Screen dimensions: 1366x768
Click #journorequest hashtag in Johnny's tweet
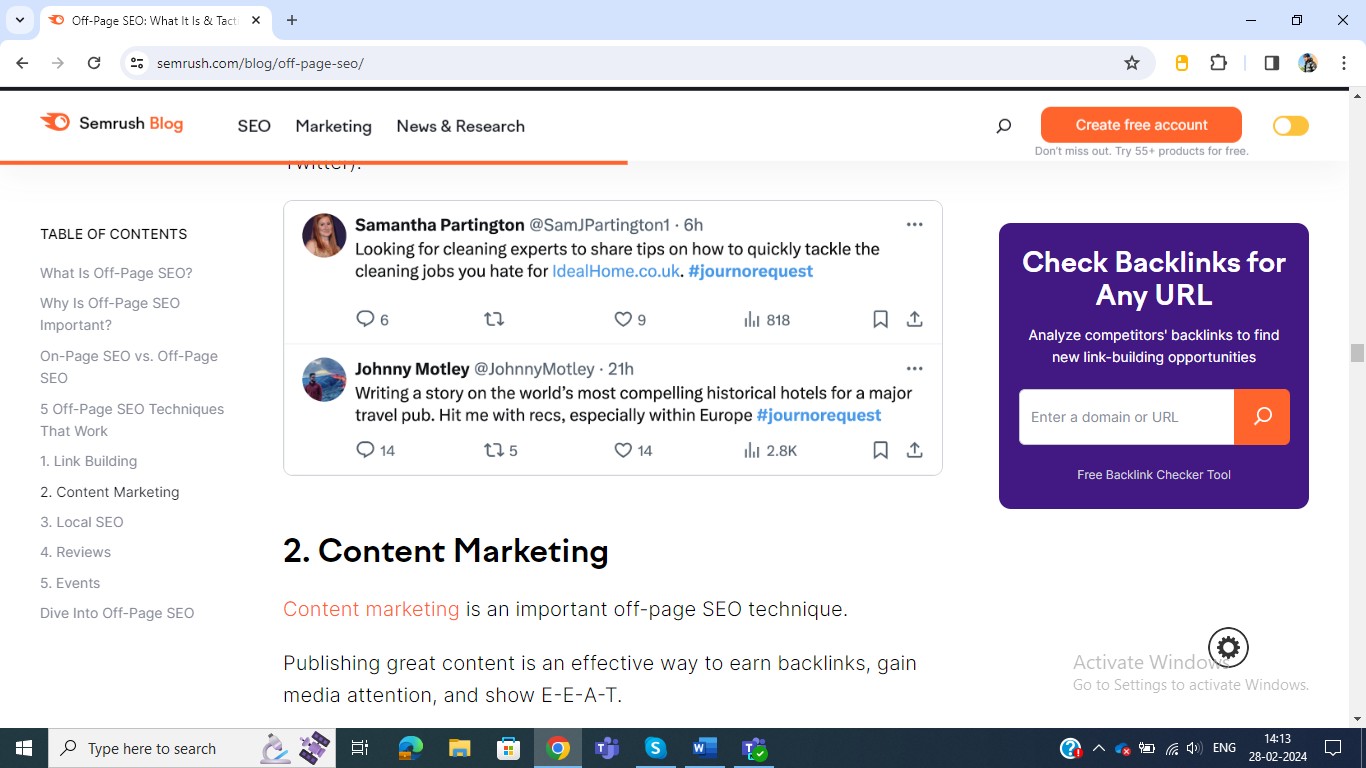coord(818,415)
